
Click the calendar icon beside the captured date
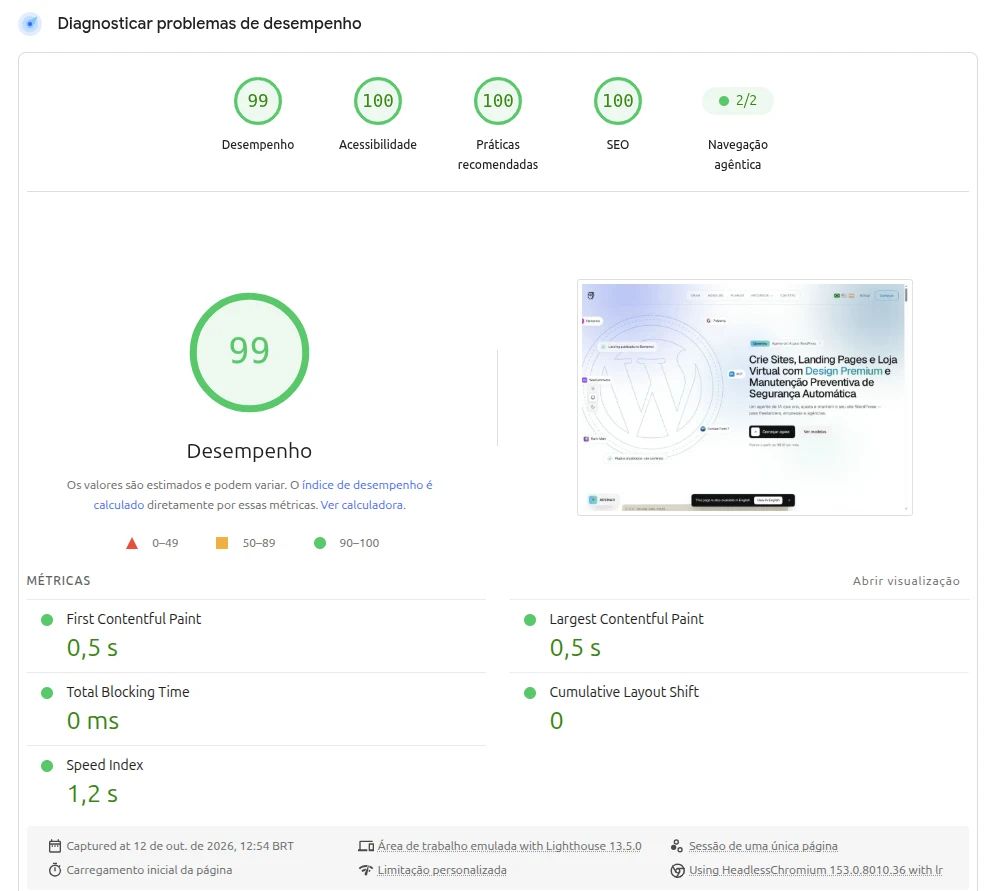(x=55, y=846)
